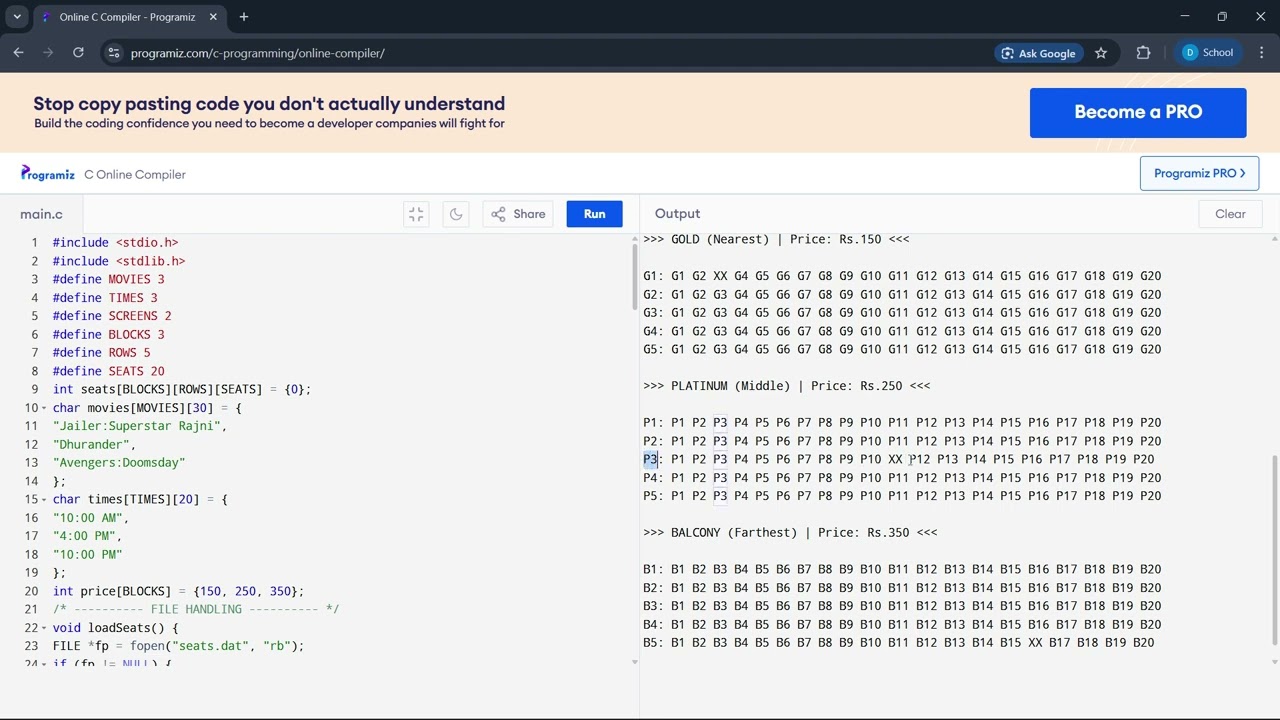Click the output panel vertical scrollbar

coord(1274,550)
